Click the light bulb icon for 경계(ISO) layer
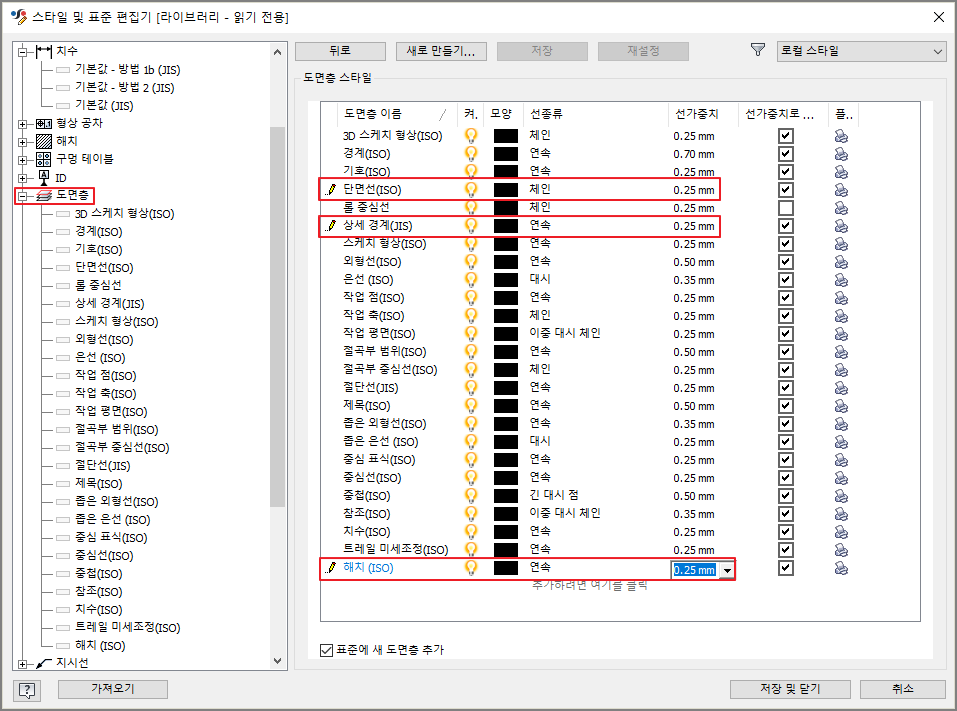957x711 pixels. (x=471, y=154)
